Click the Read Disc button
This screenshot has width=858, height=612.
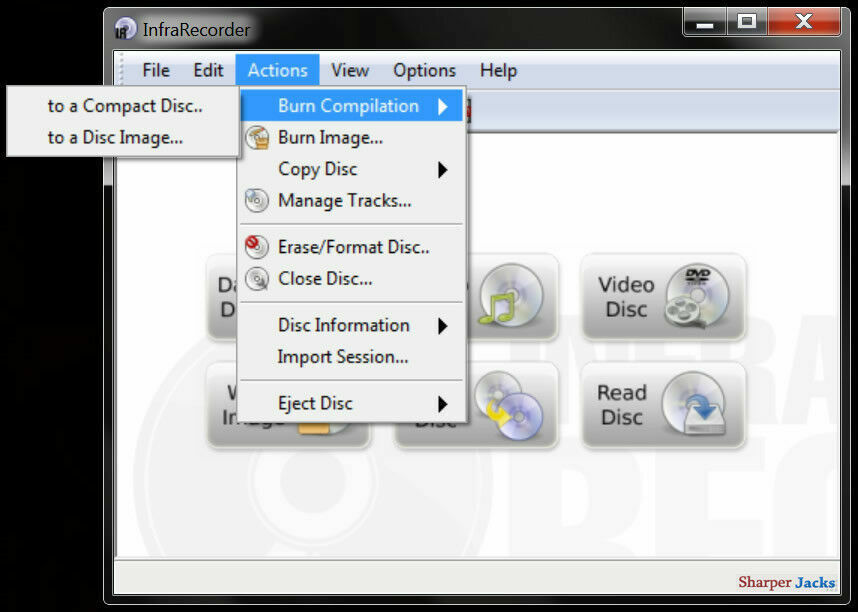pos(662,405)
